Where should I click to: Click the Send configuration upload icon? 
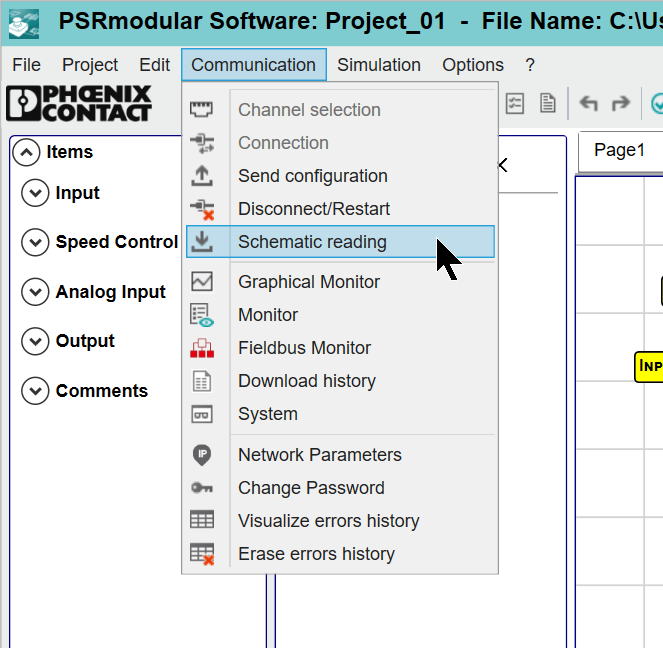(202, 176)
